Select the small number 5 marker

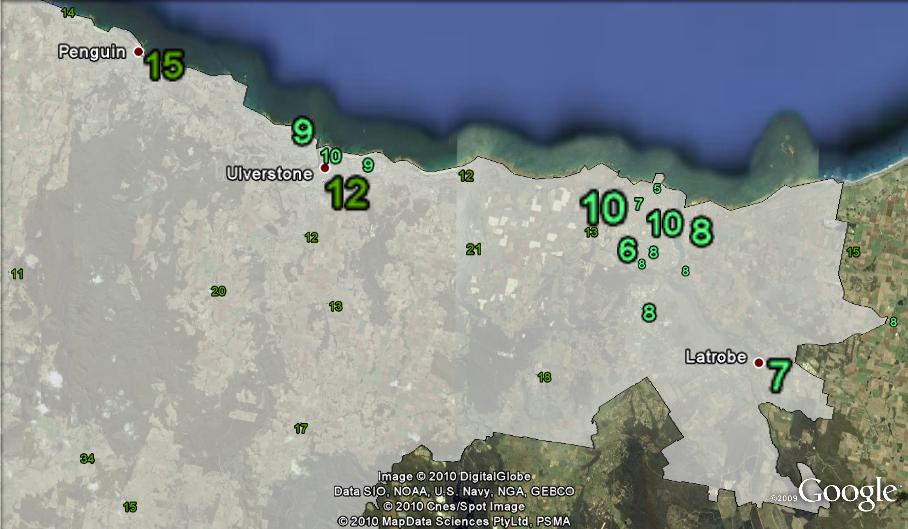(x=657, y=189)
